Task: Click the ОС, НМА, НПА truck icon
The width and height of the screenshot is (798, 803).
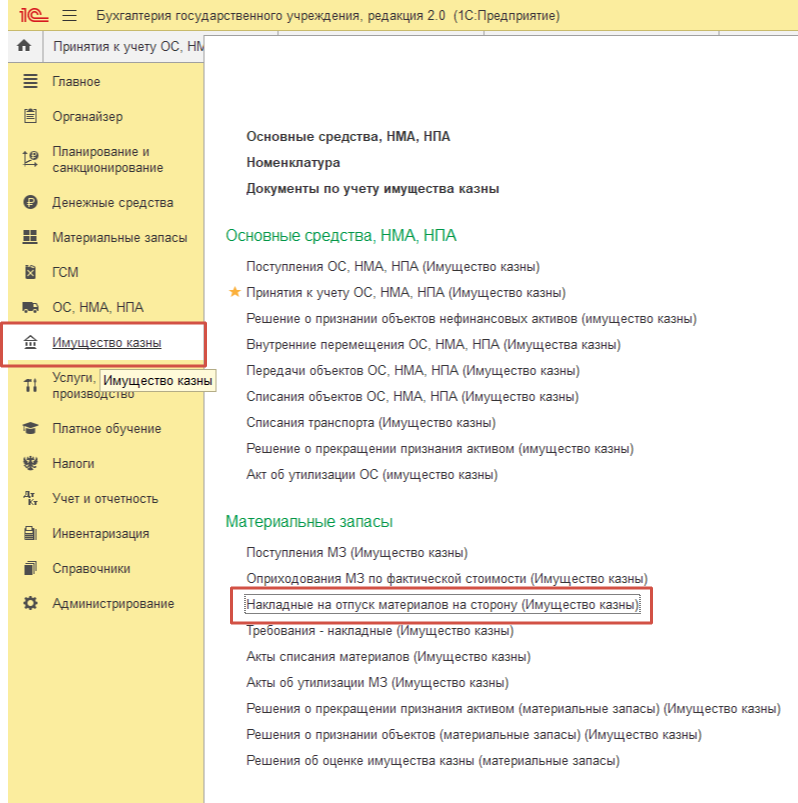Action: pyautogui.click(x=30, y=307)
